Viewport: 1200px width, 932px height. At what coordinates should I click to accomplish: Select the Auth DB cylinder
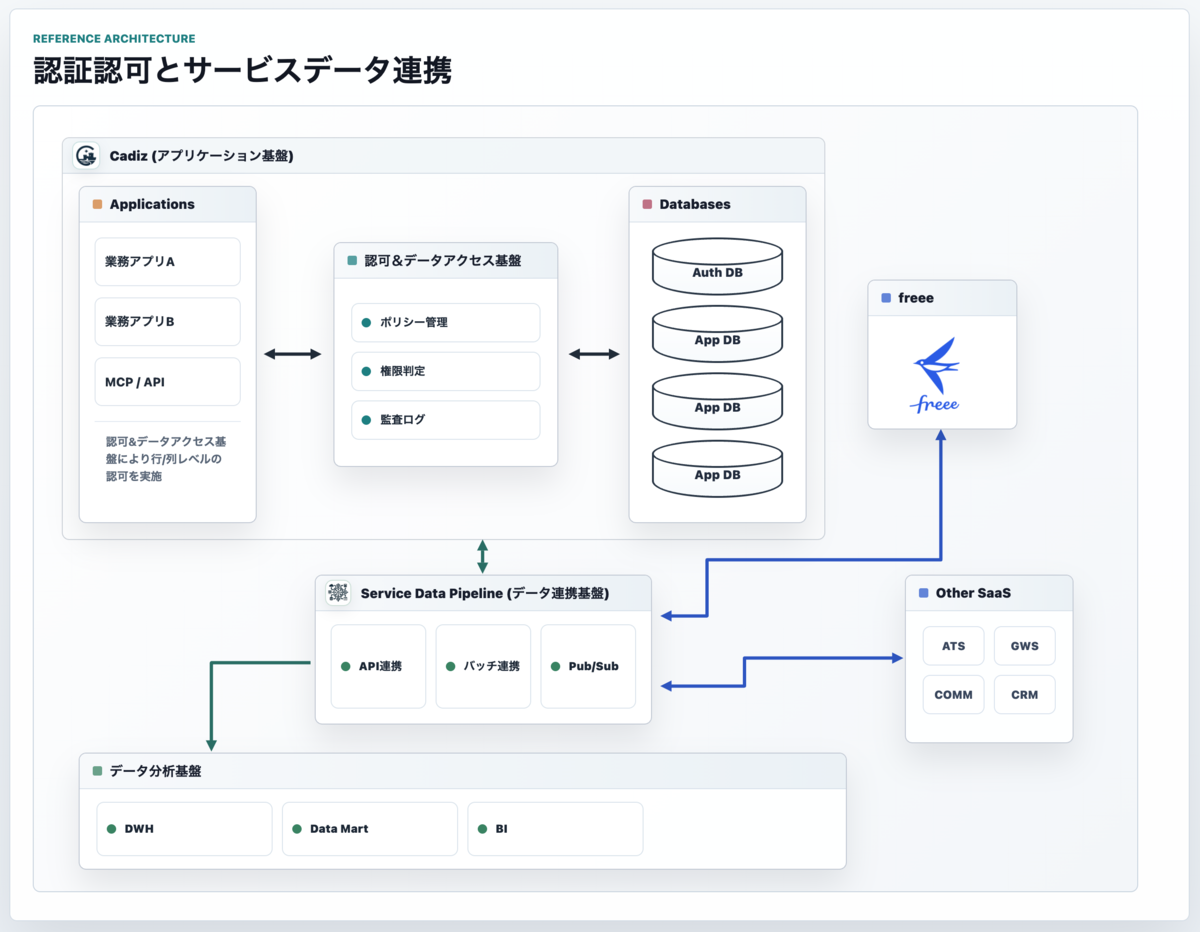coord(717,266)
